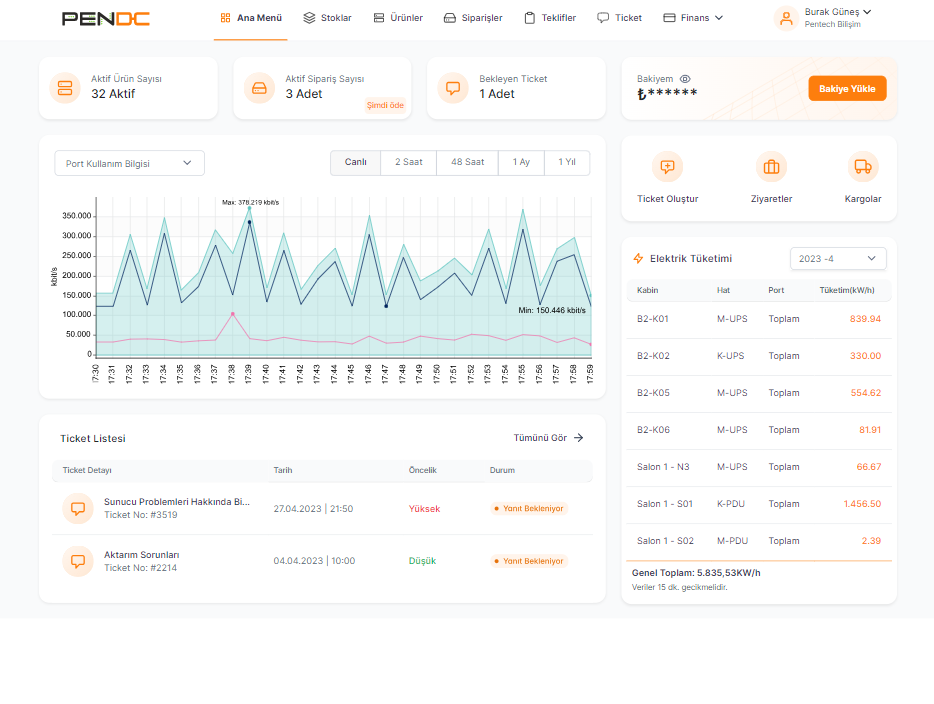
Task: Select the Canlı time range
Action: (x=355, y=162)
